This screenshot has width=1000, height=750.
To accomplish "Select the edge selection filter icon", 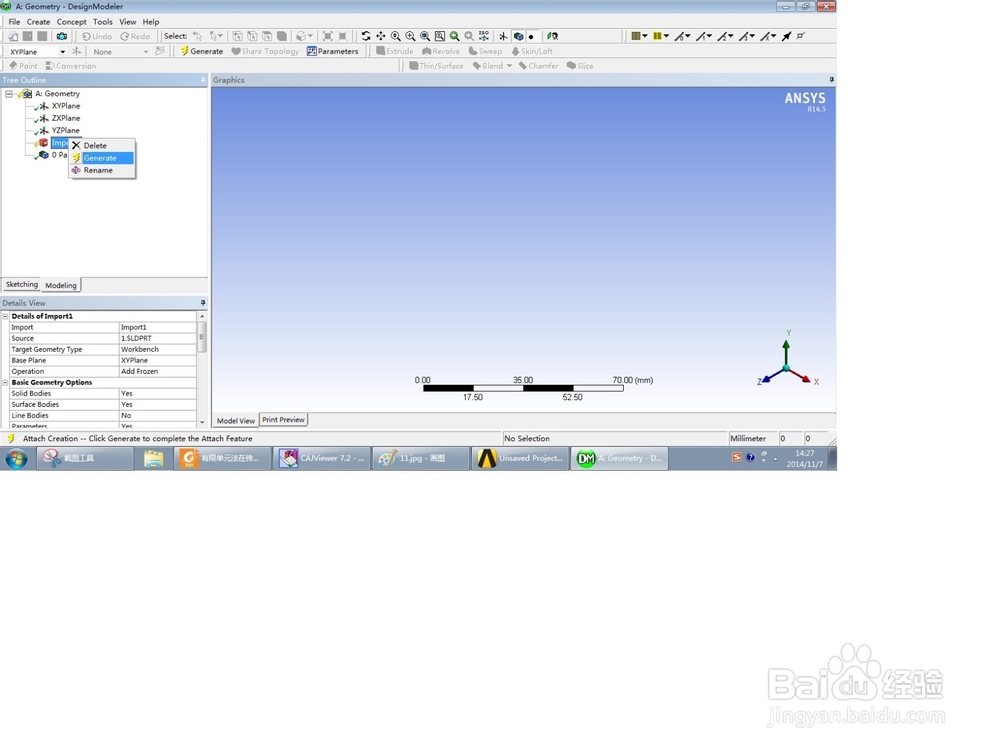I will [252, 36].
